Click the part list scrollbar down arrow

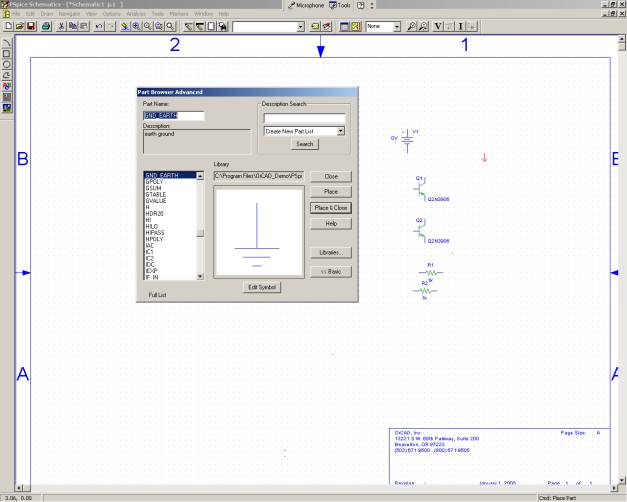pos(200,276)
